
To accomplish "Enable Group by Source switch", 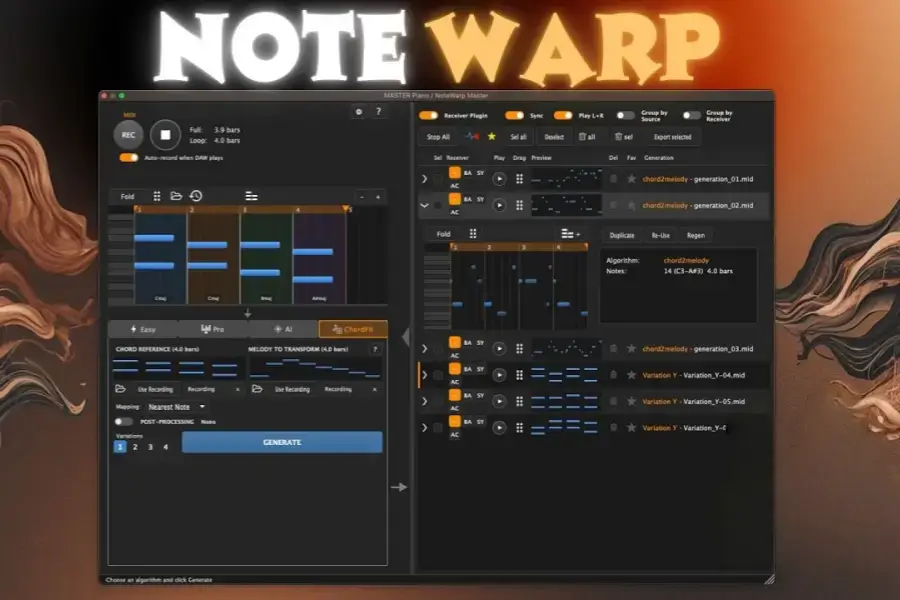I will (626, 115).
